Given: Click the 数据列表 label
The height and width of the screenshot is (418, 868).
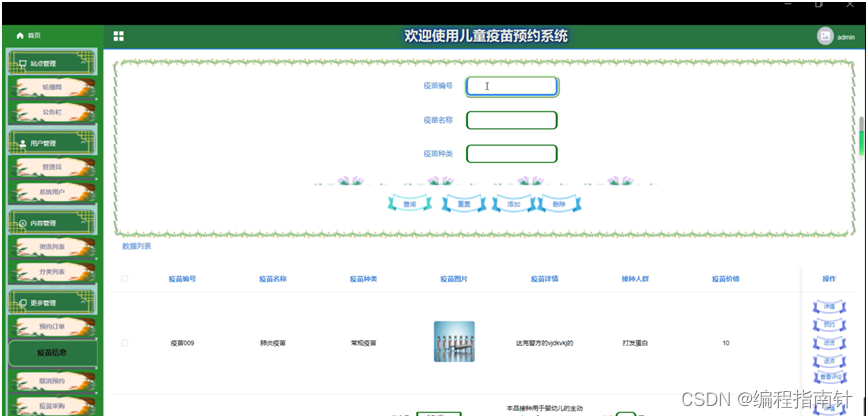Looking at the screenshot, I should coord(136,246).
